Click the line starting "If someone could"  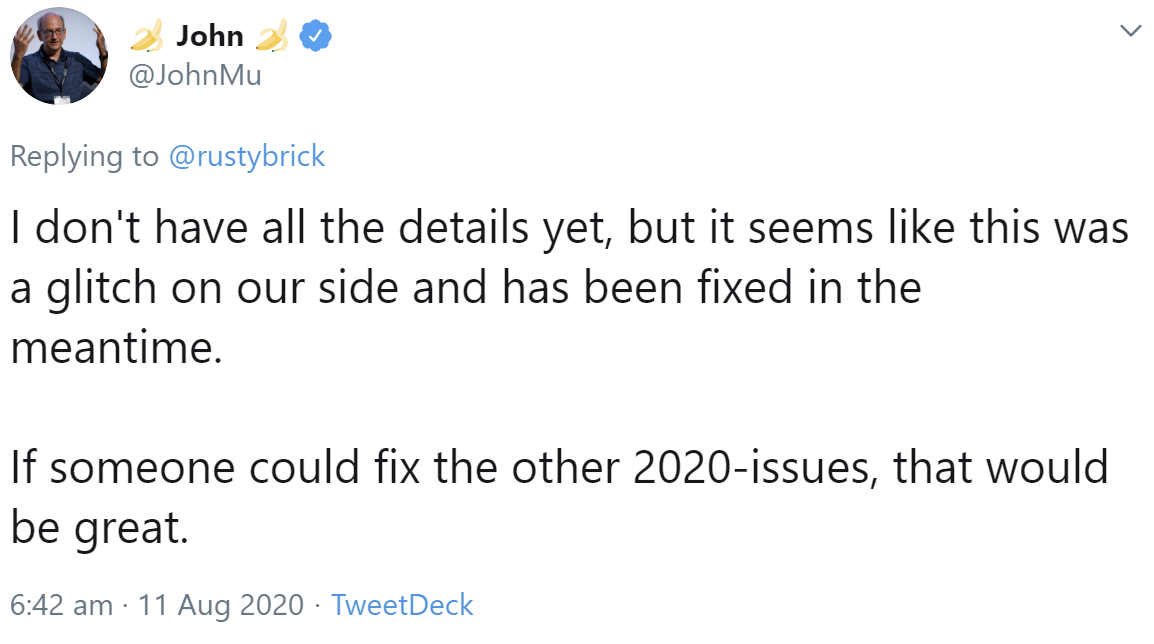(x=560, y=467)
